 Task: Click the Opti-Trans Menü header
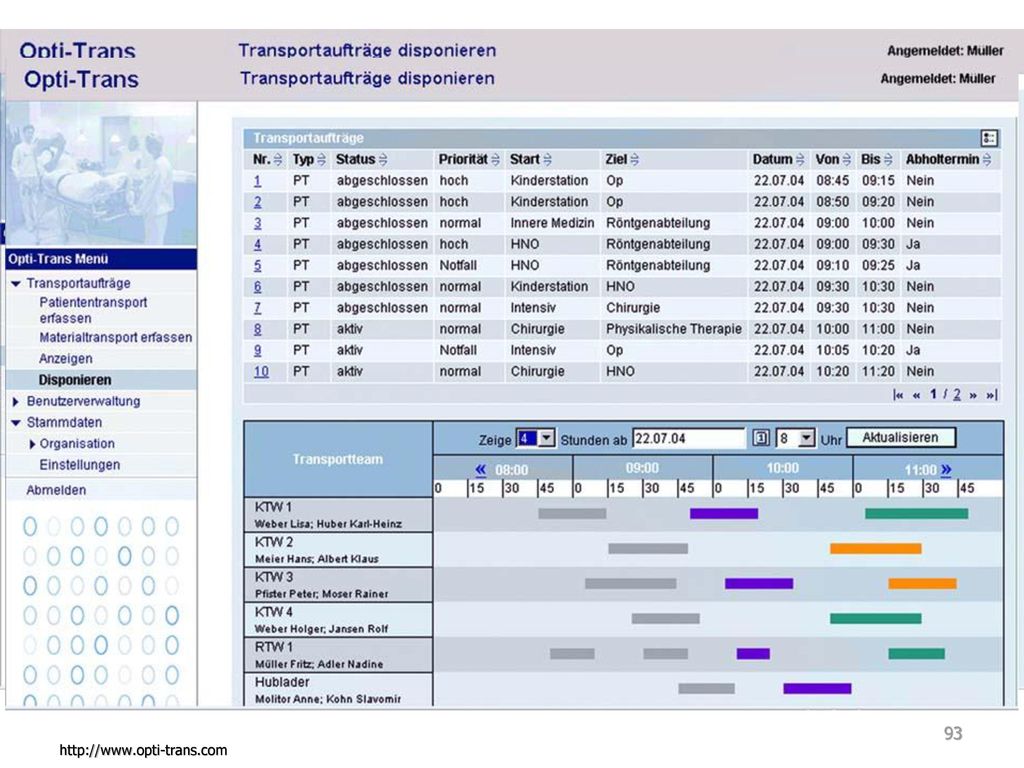[101, 259]
